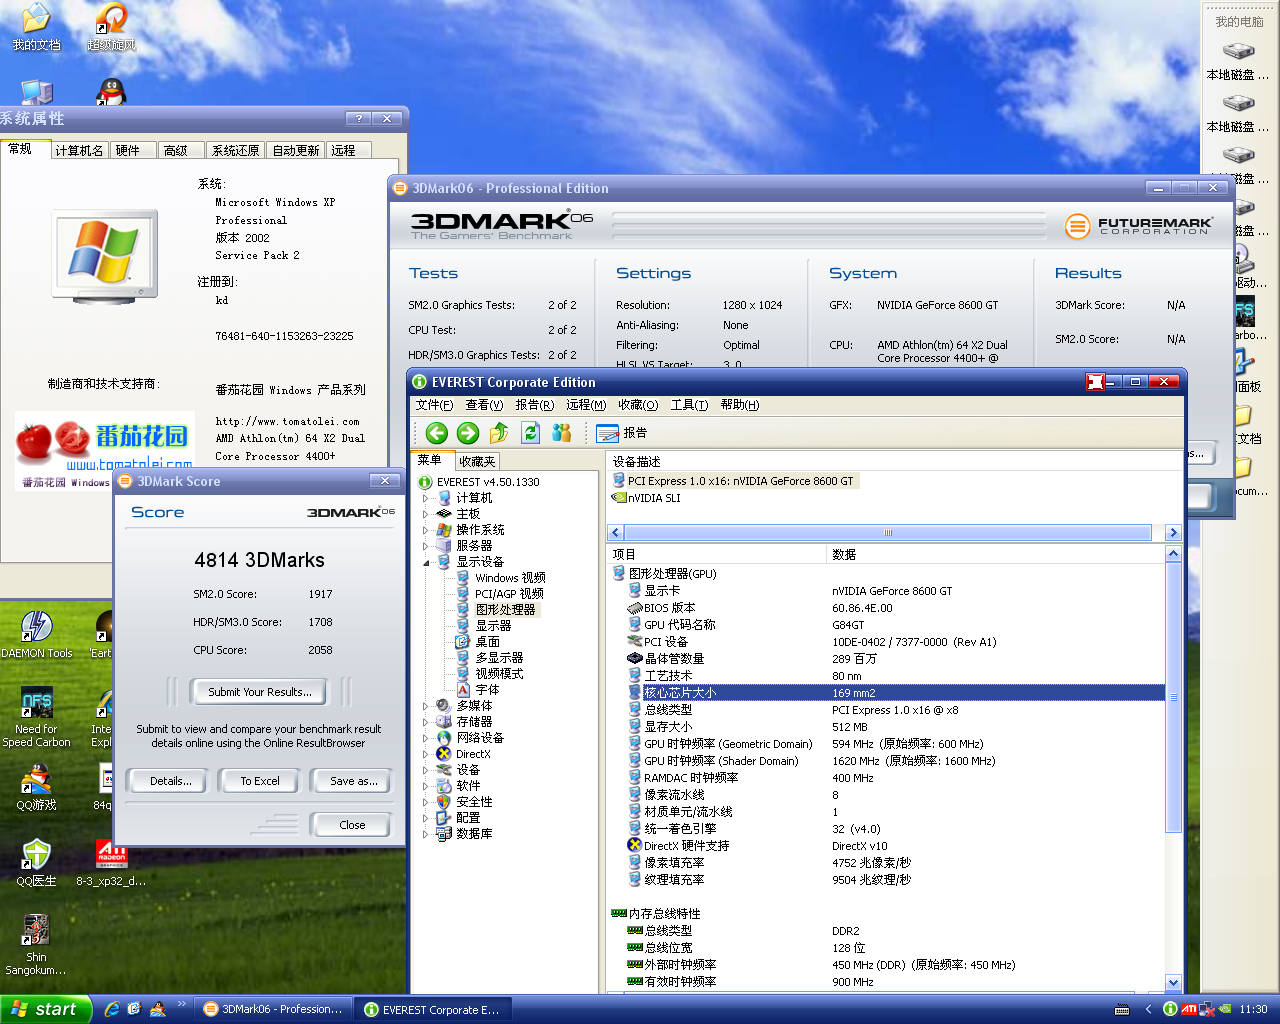Click the details pane scroll-up arrow

coord(1173,554)
